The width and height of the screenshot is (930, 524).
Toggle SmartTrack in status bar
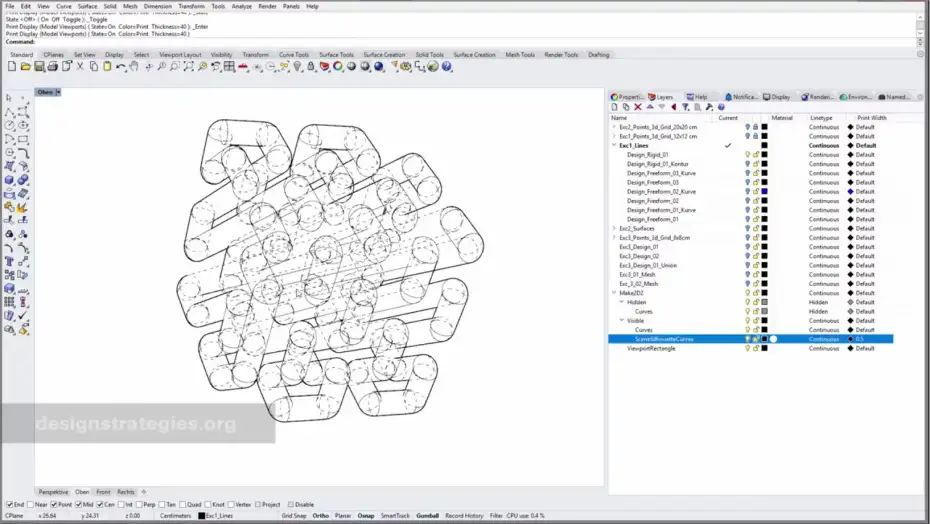(x=395, y=516)
